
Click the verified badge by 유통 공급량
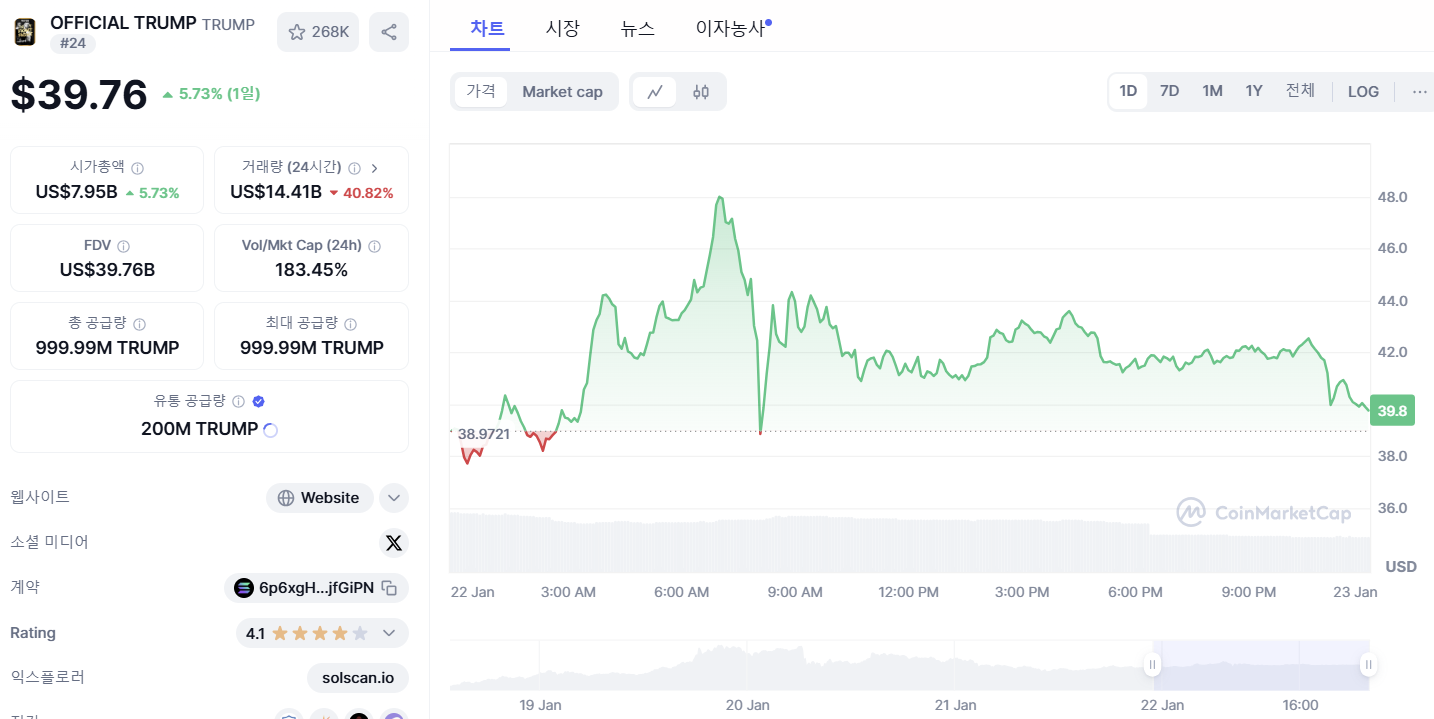[259, 401]
